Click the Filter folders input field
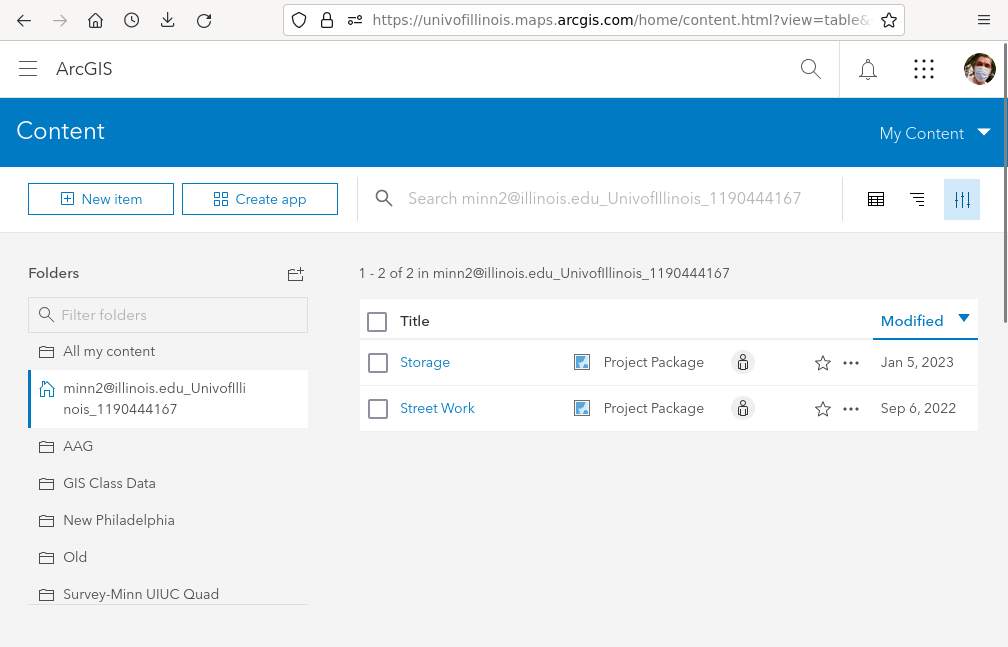1008x647 pixels. tap(168, 315)
